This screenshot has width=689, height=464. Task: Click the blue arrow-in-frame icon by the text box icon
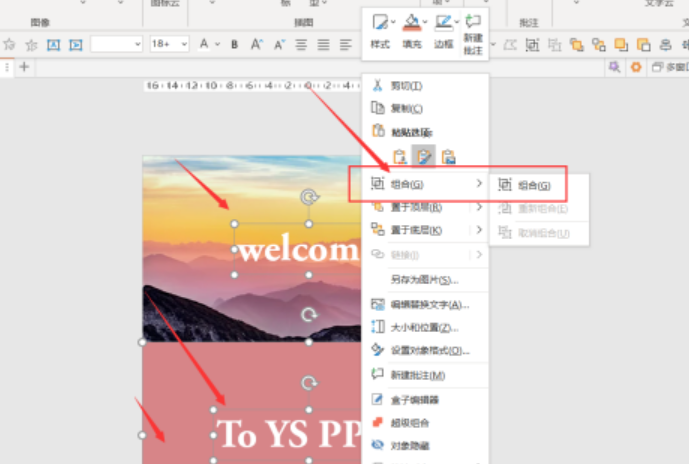(x=76, y=44)
